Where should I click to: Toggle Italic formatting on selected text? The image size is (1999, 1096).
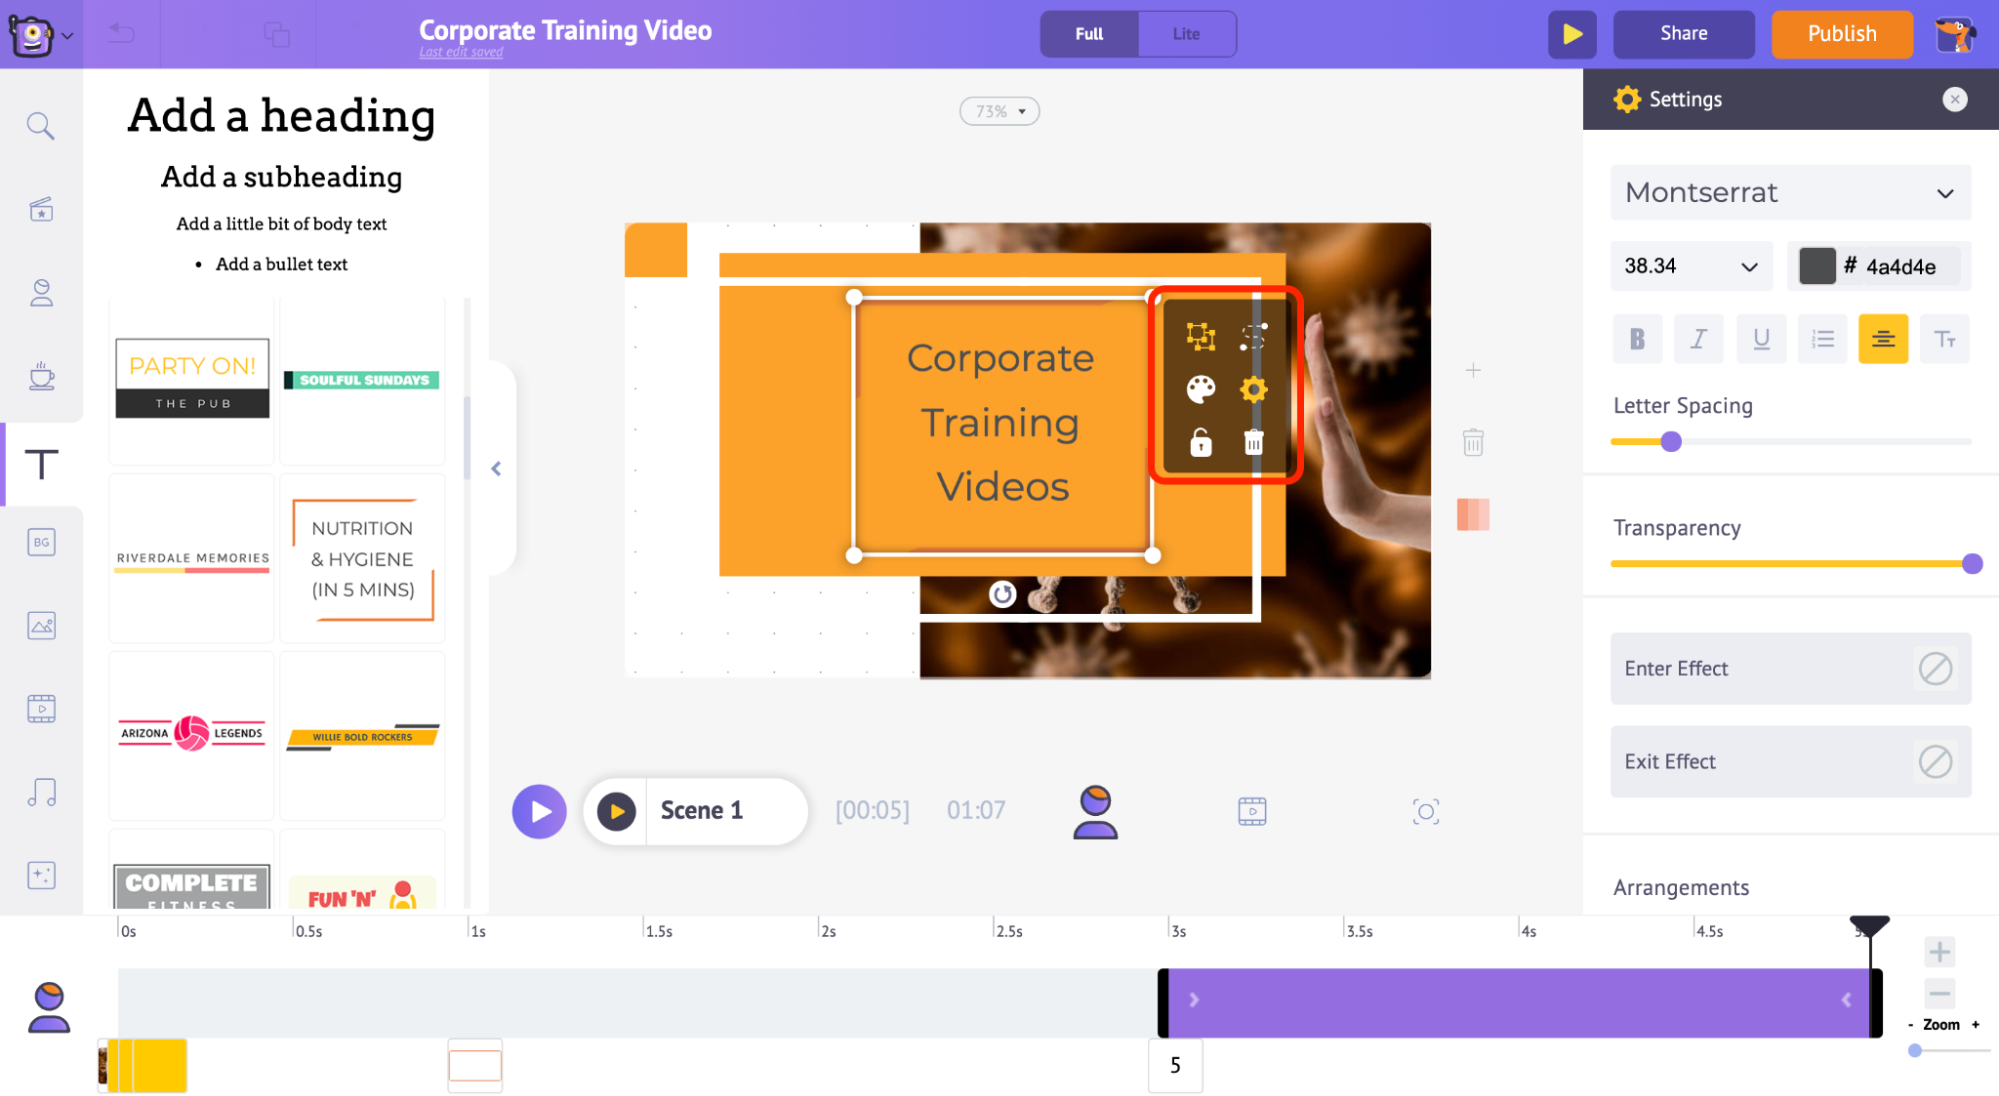tap(1698, 339)
